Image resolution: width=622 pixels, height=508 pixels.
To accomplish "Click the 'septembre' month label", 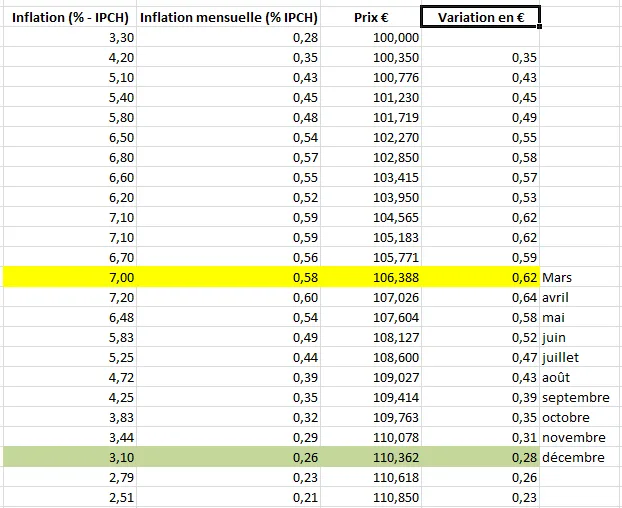I will (575, 397).
